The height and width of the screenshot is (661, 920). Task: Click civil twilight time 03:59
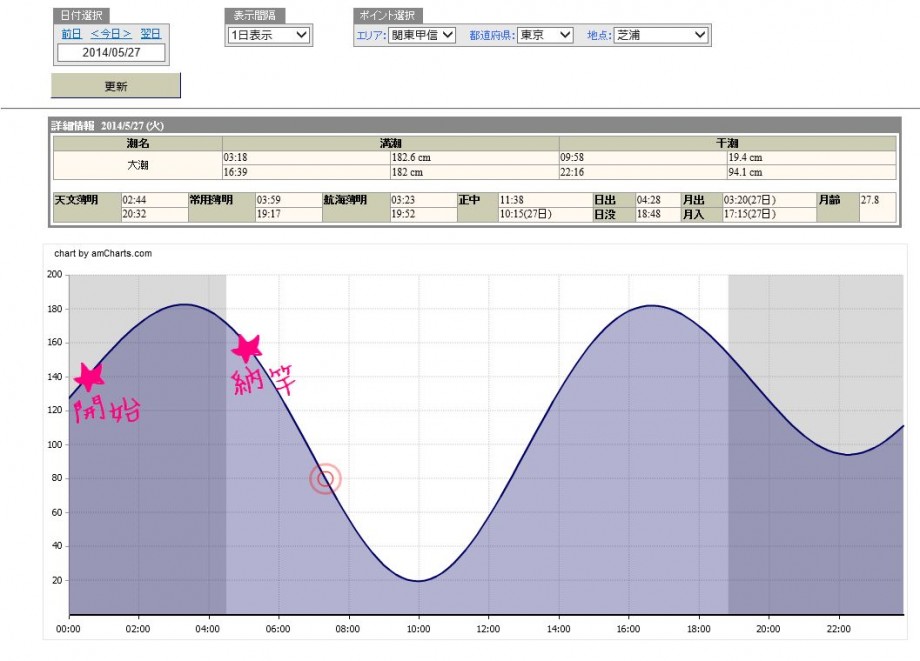coord(289,199)
